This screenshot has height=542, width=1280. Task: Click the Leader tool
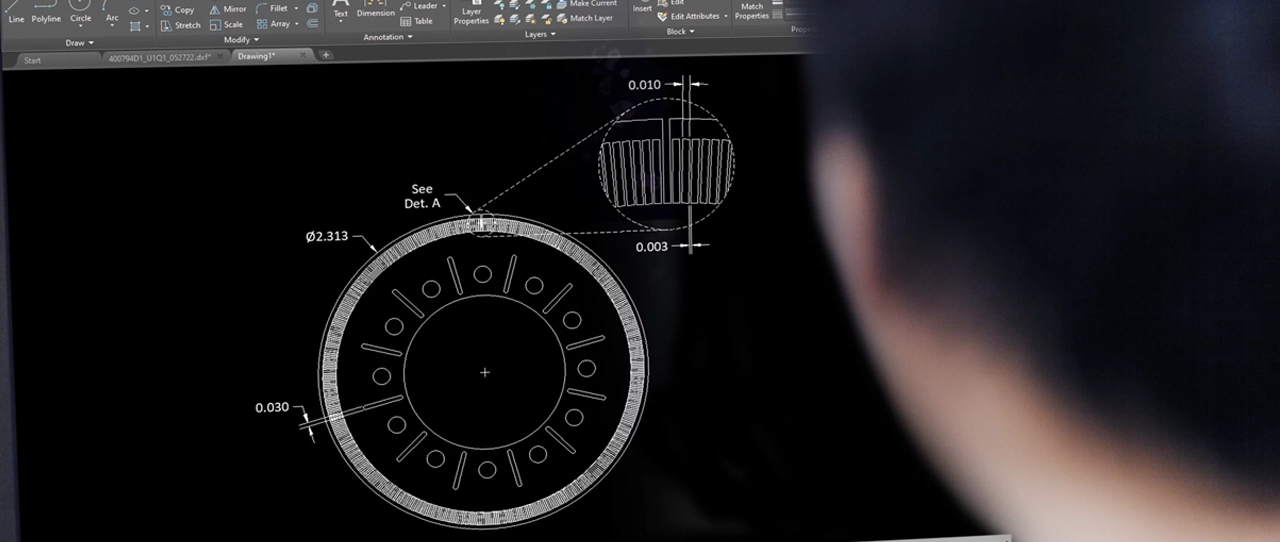pos(418,6)
